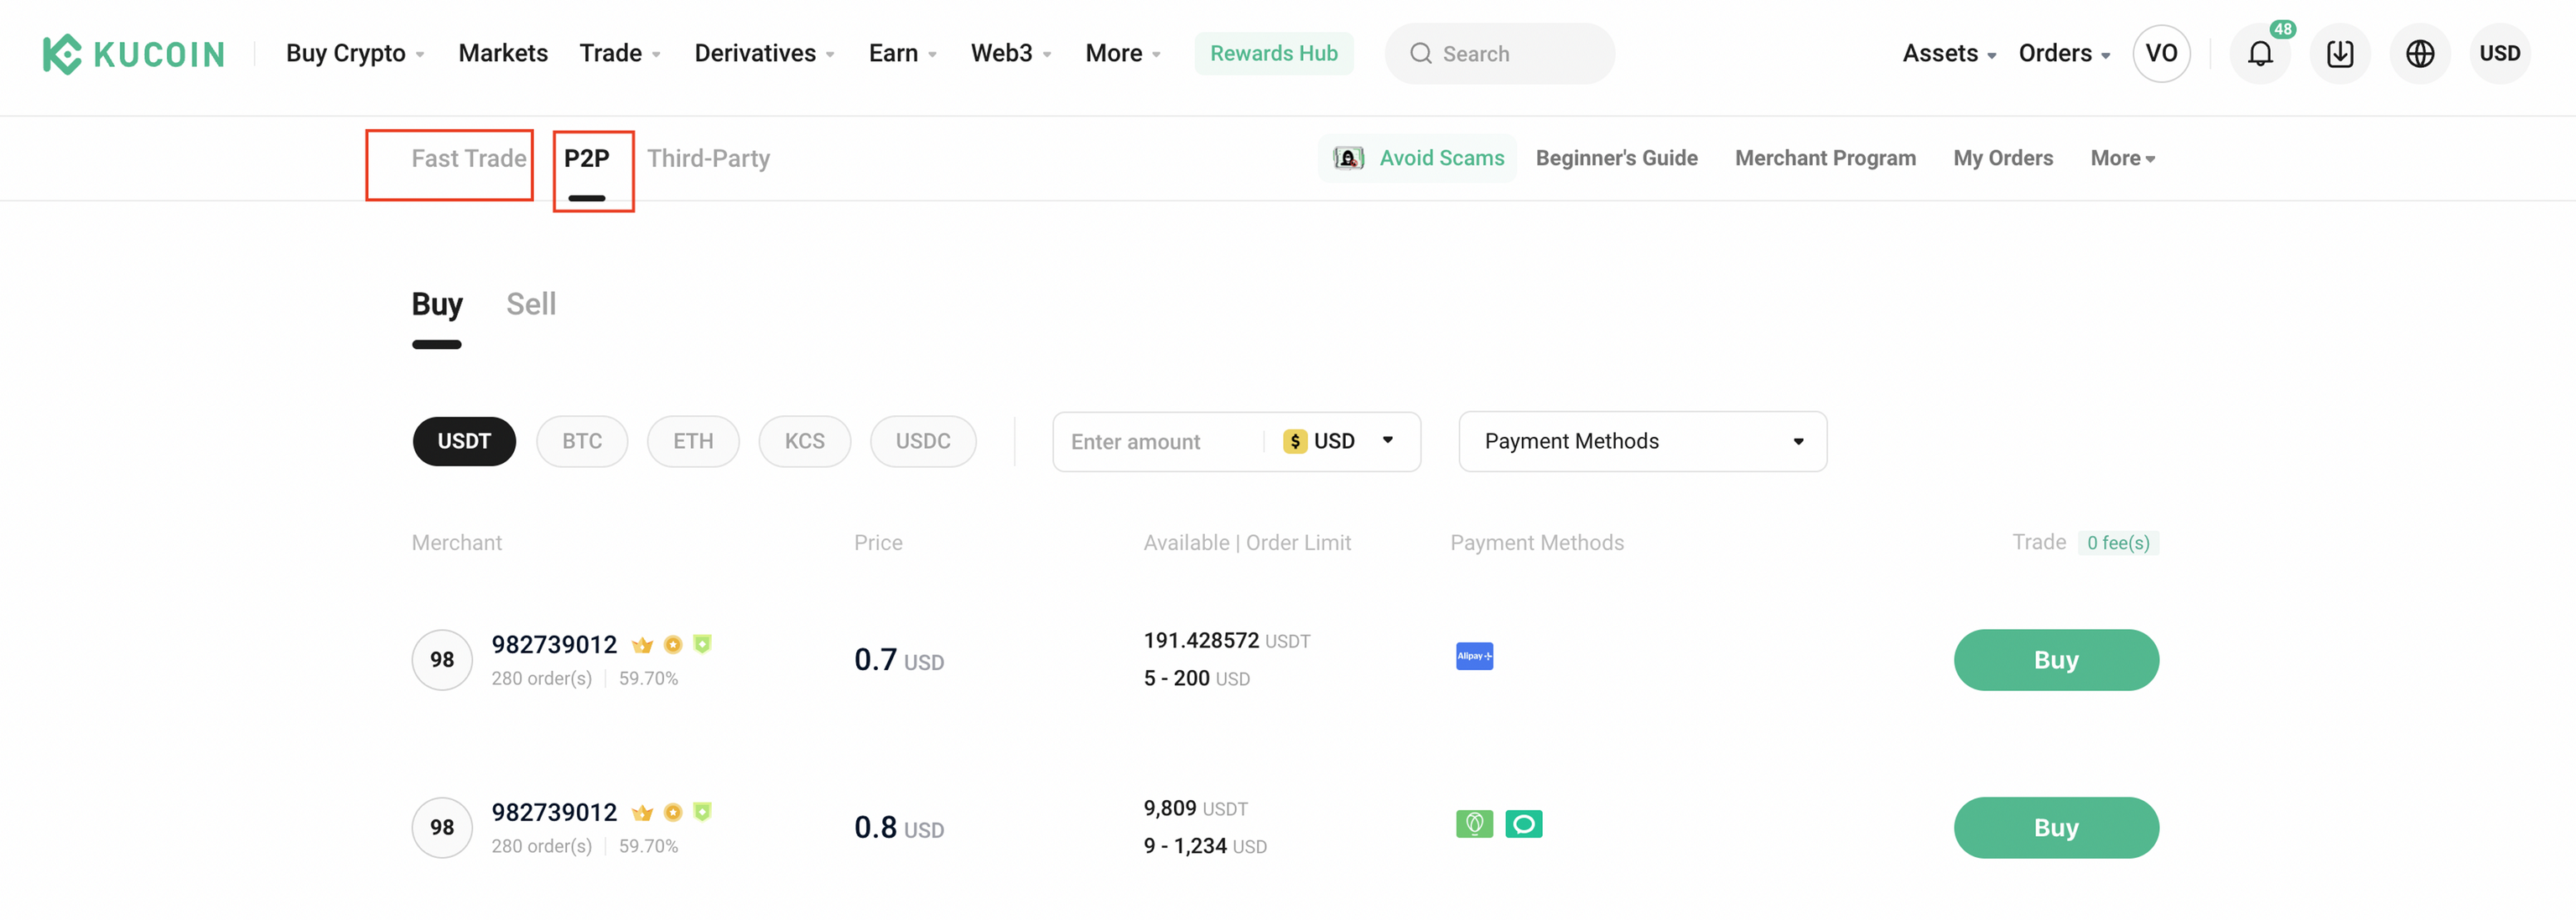Select the USDC coin filter
The height and width of the screenshot is (920, 2576).
923,441
